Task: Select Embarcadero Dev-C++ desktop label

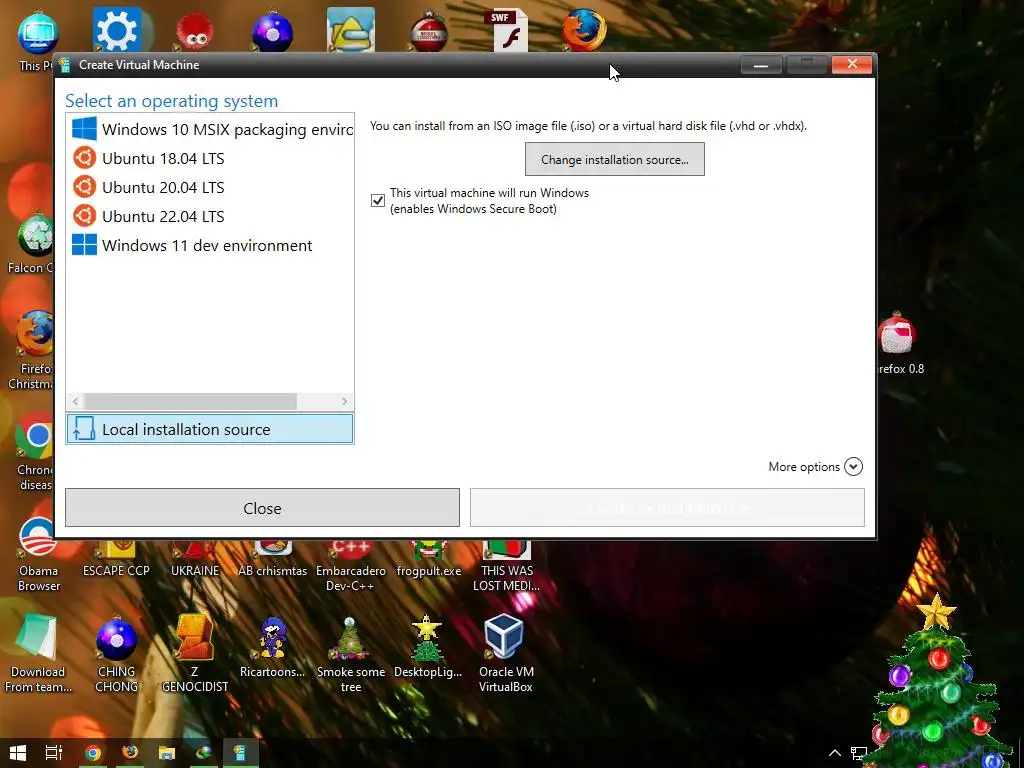Action: pyautogui.click(x=351, y=578)
